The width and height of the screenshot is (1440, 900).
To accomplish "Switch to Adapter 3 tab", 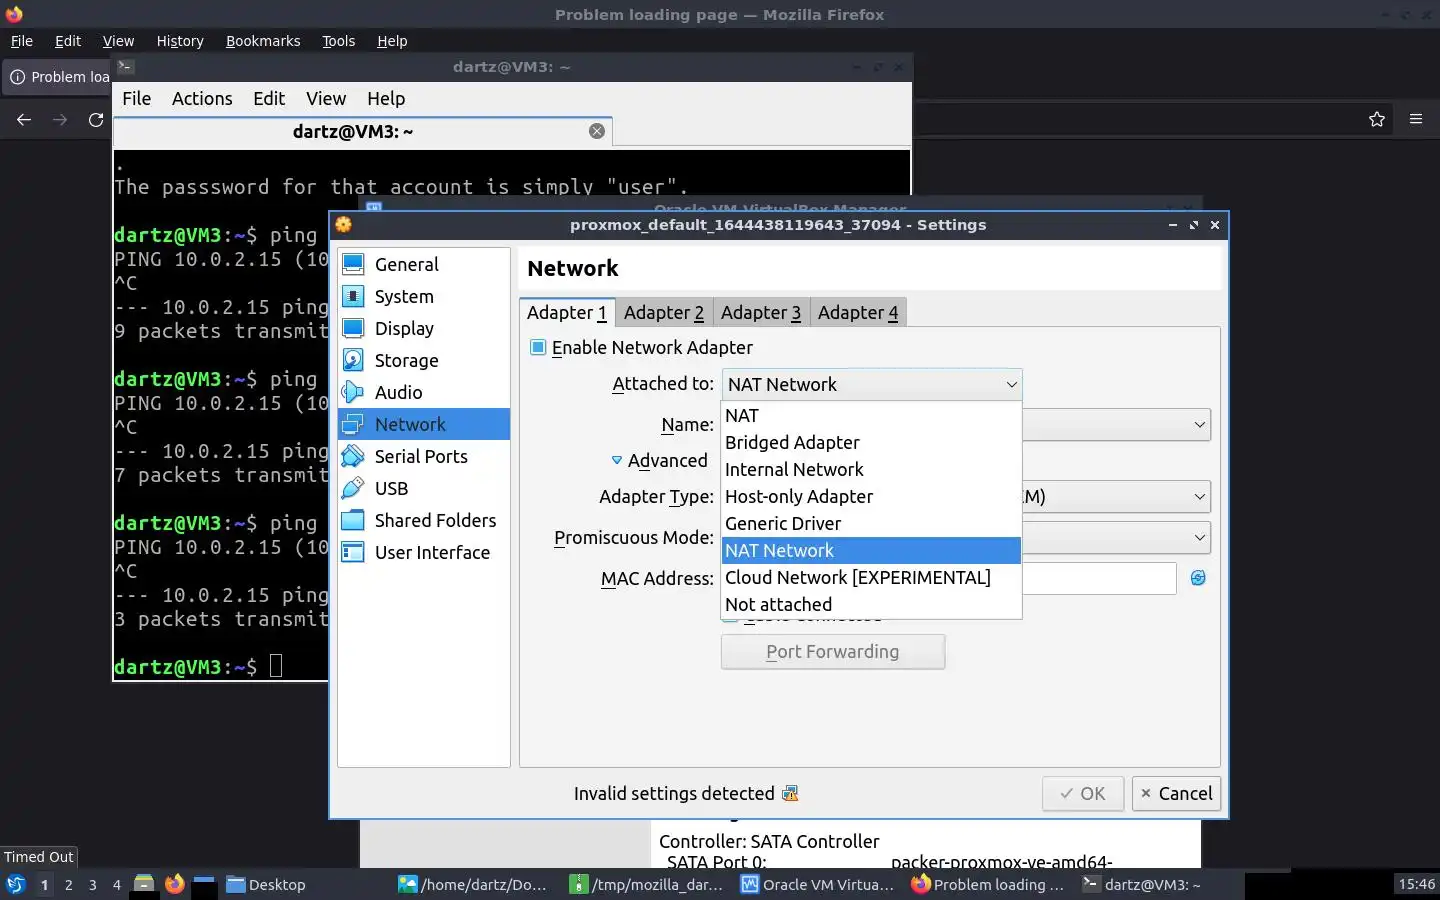I will click(x=761, y=313).
